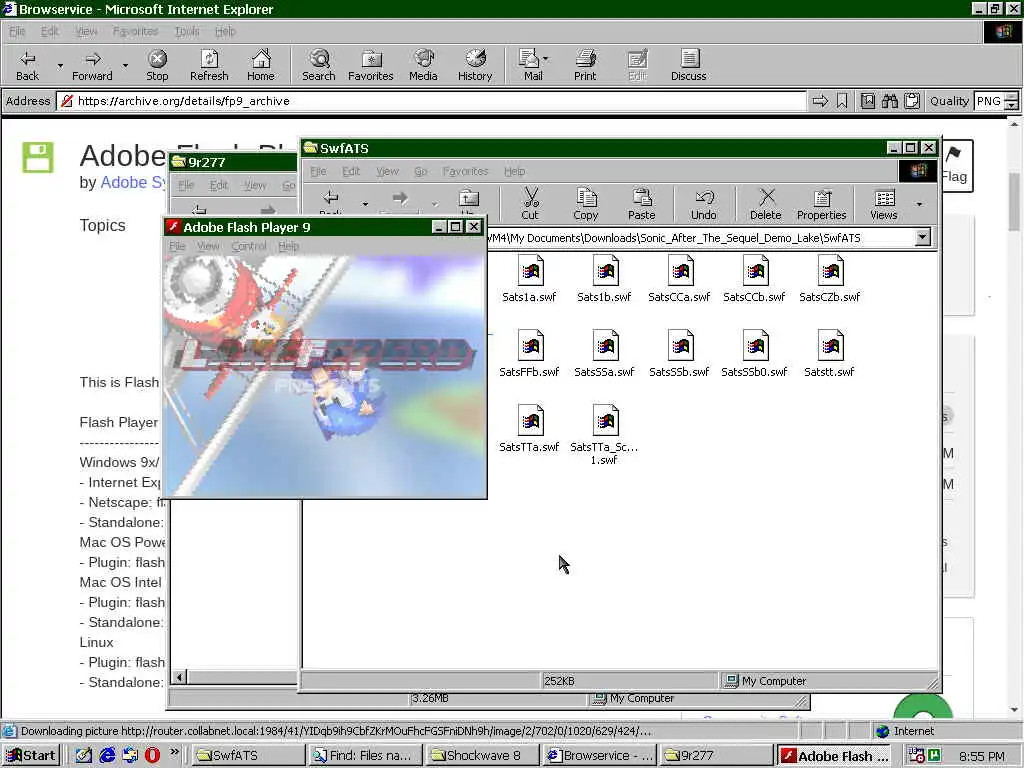Click the Up folder button in SwfATS
1024x768 pixels.
click(x=468, y=202)
